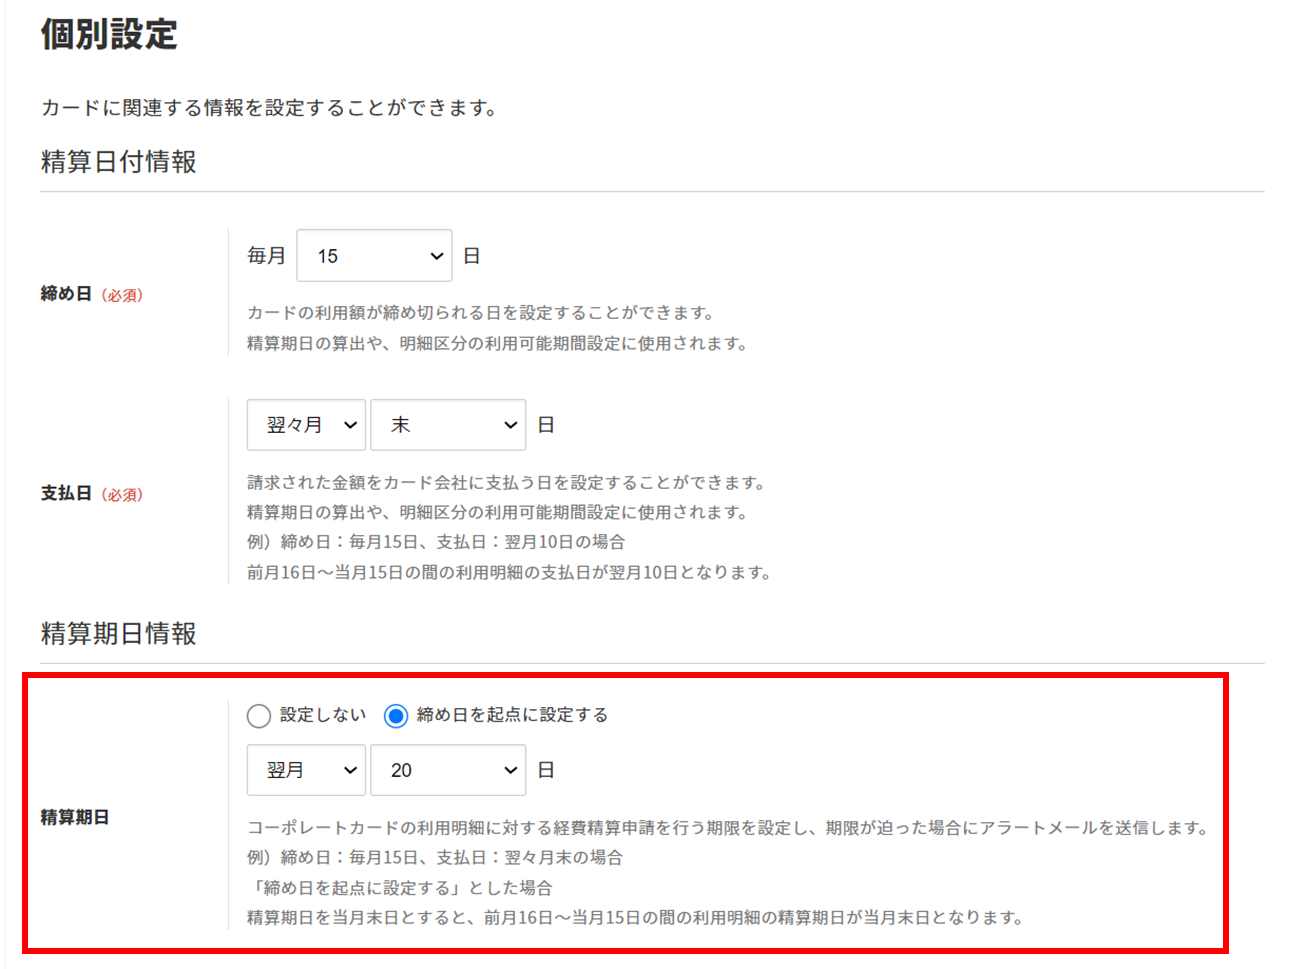Click the 請求された金額をカード会社に支払う help text
The image size is (1289, 969).
(x=506, y=483)
